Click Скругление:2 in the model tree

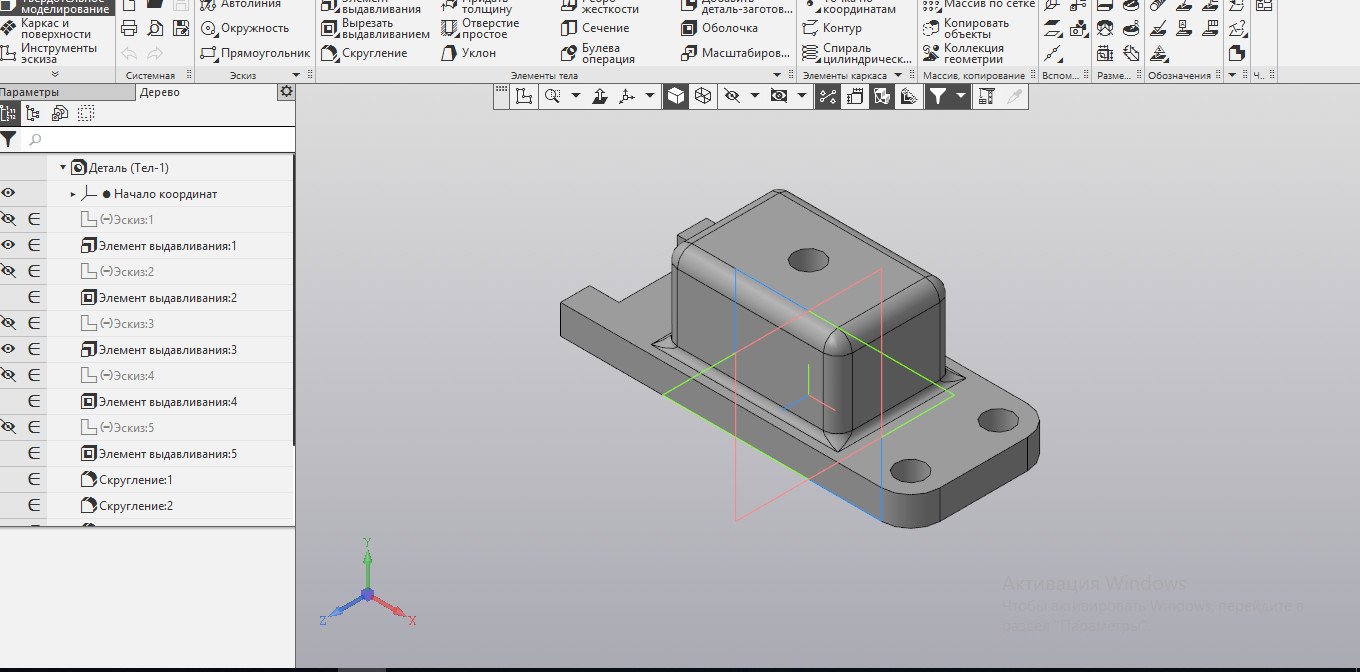(x=136, y=506)
